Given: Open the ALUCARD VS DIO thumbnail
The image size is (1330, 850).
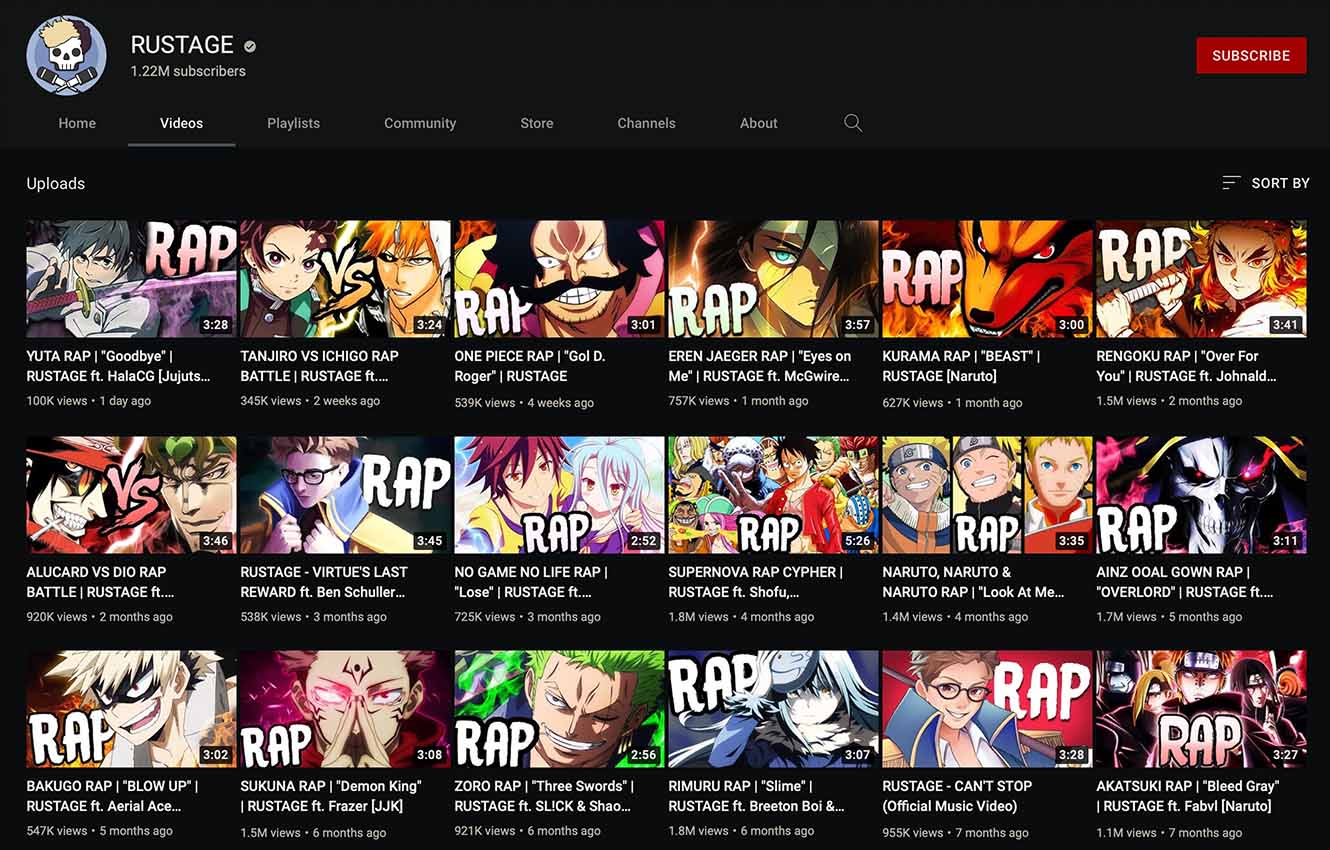Looking at the screenshot, I should [131, 495].
